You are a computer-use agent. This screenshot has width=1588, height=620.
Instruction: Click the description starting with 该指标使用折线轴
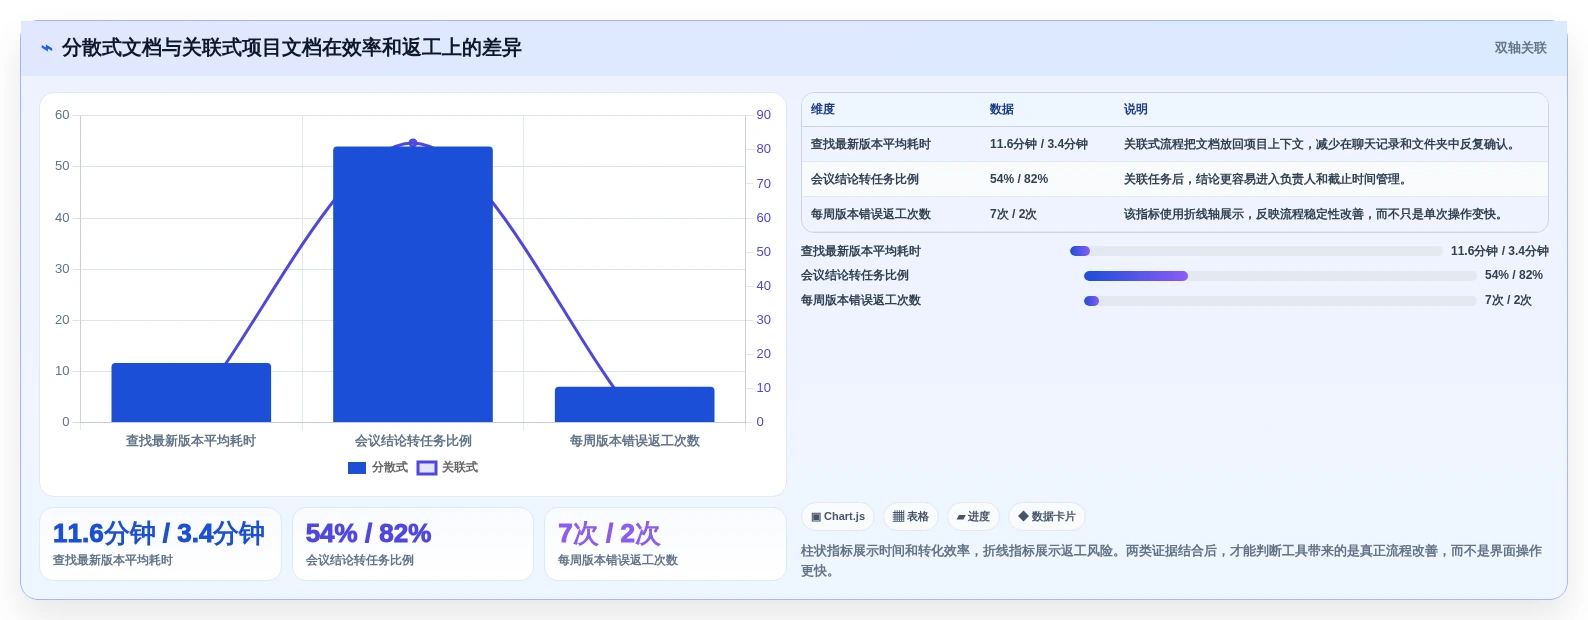click(x=1315, y=214)
